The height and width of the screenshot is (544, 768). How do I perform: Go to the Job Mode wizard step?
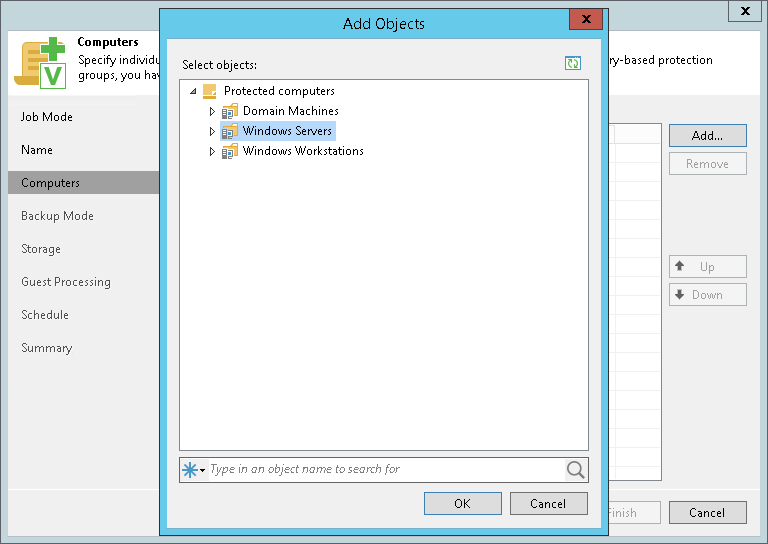point(47,117)
